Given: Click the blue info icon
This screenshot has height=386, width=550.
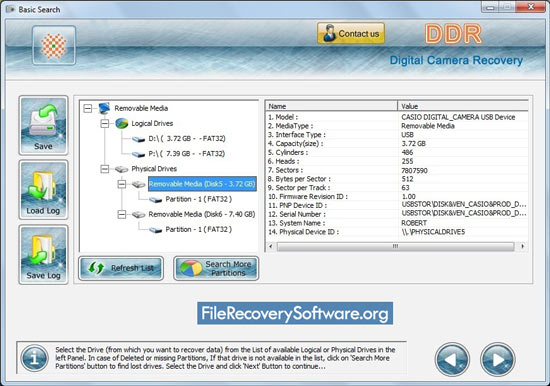Looking at the screenshot, I should 34,358.
